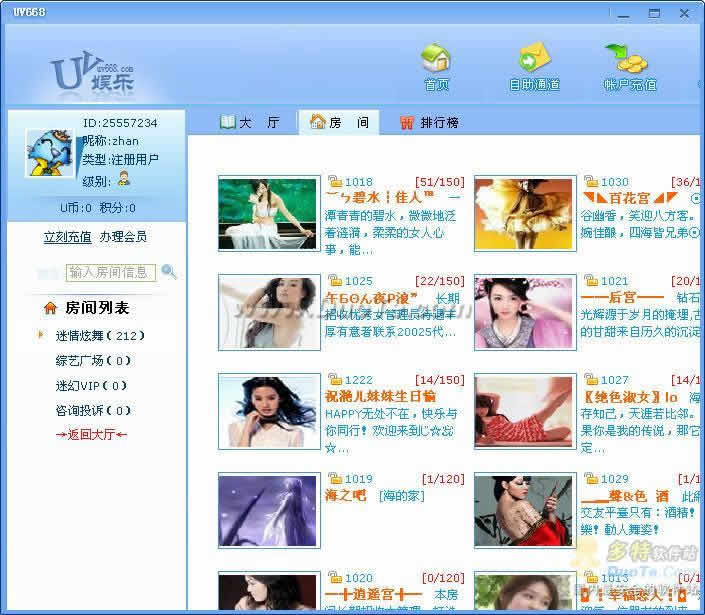The width and height of the screenshot is (705, 615).
Task: Click the 类型:注册用户 text
Action: click(x=120, y=159)
